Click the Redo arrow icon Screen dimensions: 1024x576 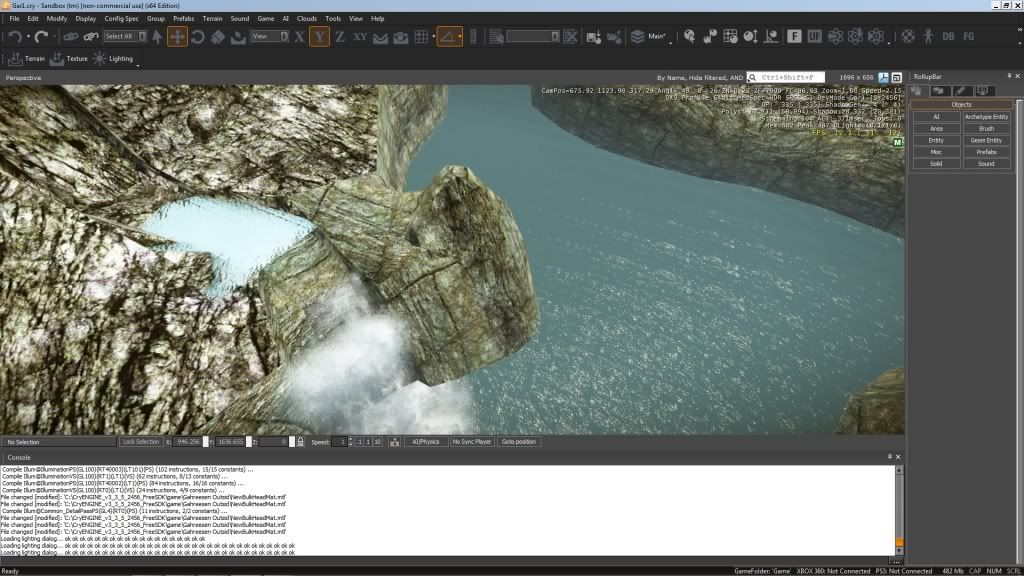(x=41, y=37)
